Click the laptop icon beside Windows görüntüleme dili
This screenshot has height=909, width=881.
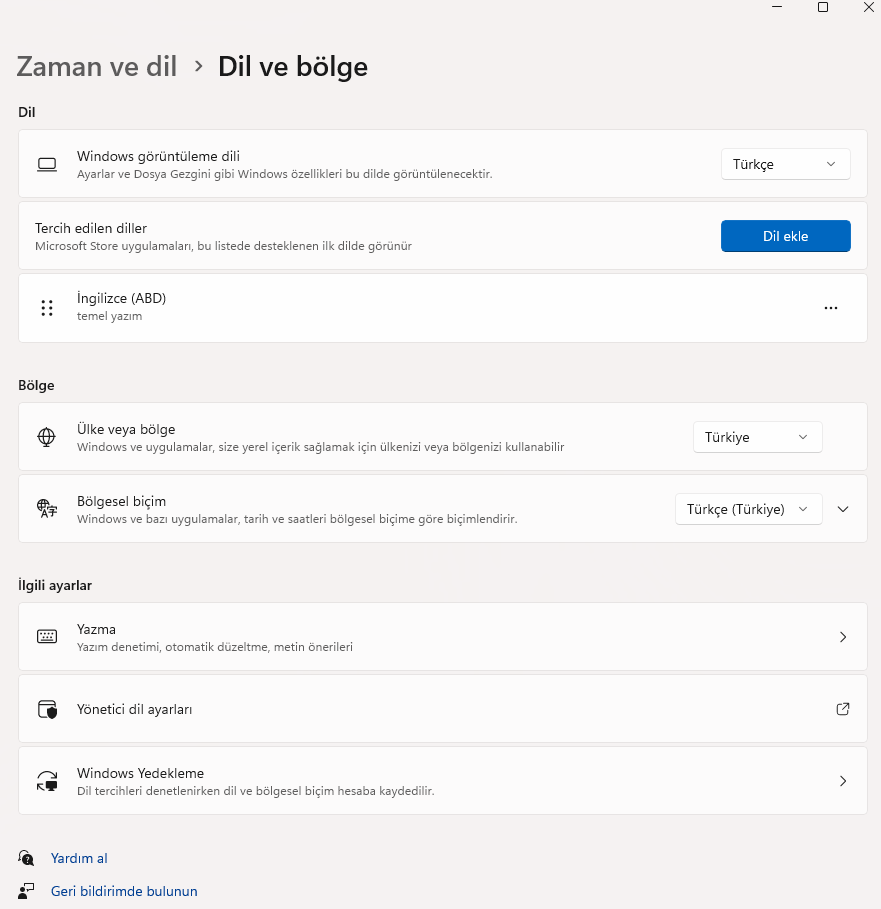tap(47, 164)
